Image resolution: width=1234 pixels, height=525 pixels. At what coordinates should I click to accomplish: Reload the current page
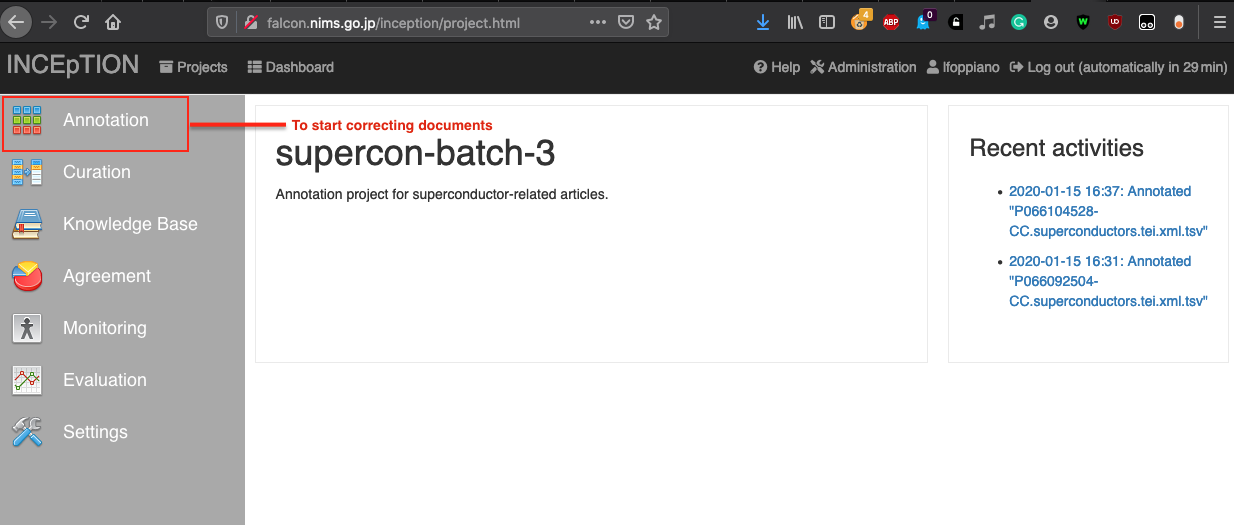point(82,21)
